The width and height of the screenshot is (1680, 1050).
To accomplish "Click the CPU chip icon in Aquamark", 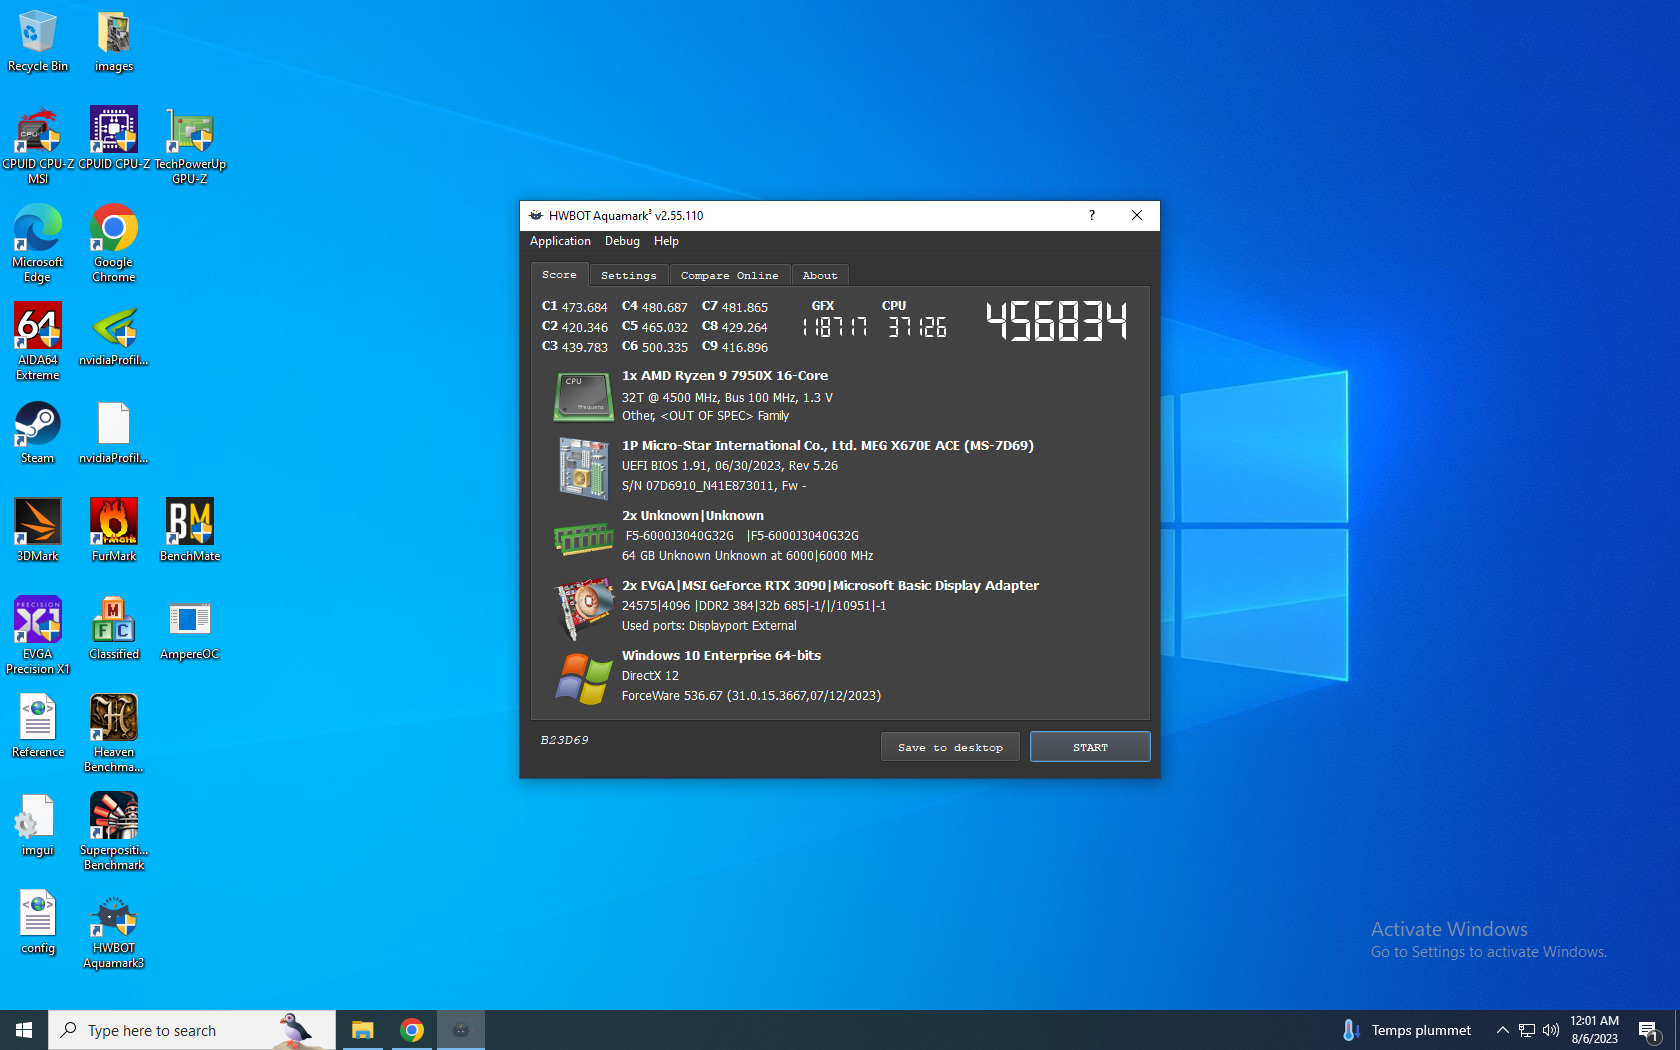I will 584,396.
